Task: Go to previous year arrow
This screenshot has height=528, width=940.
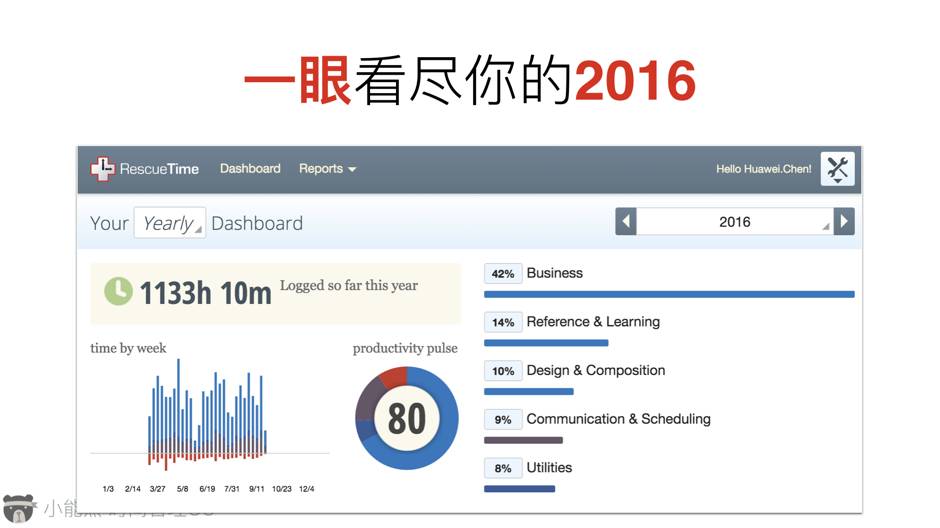Action: [x=626, y=222]
